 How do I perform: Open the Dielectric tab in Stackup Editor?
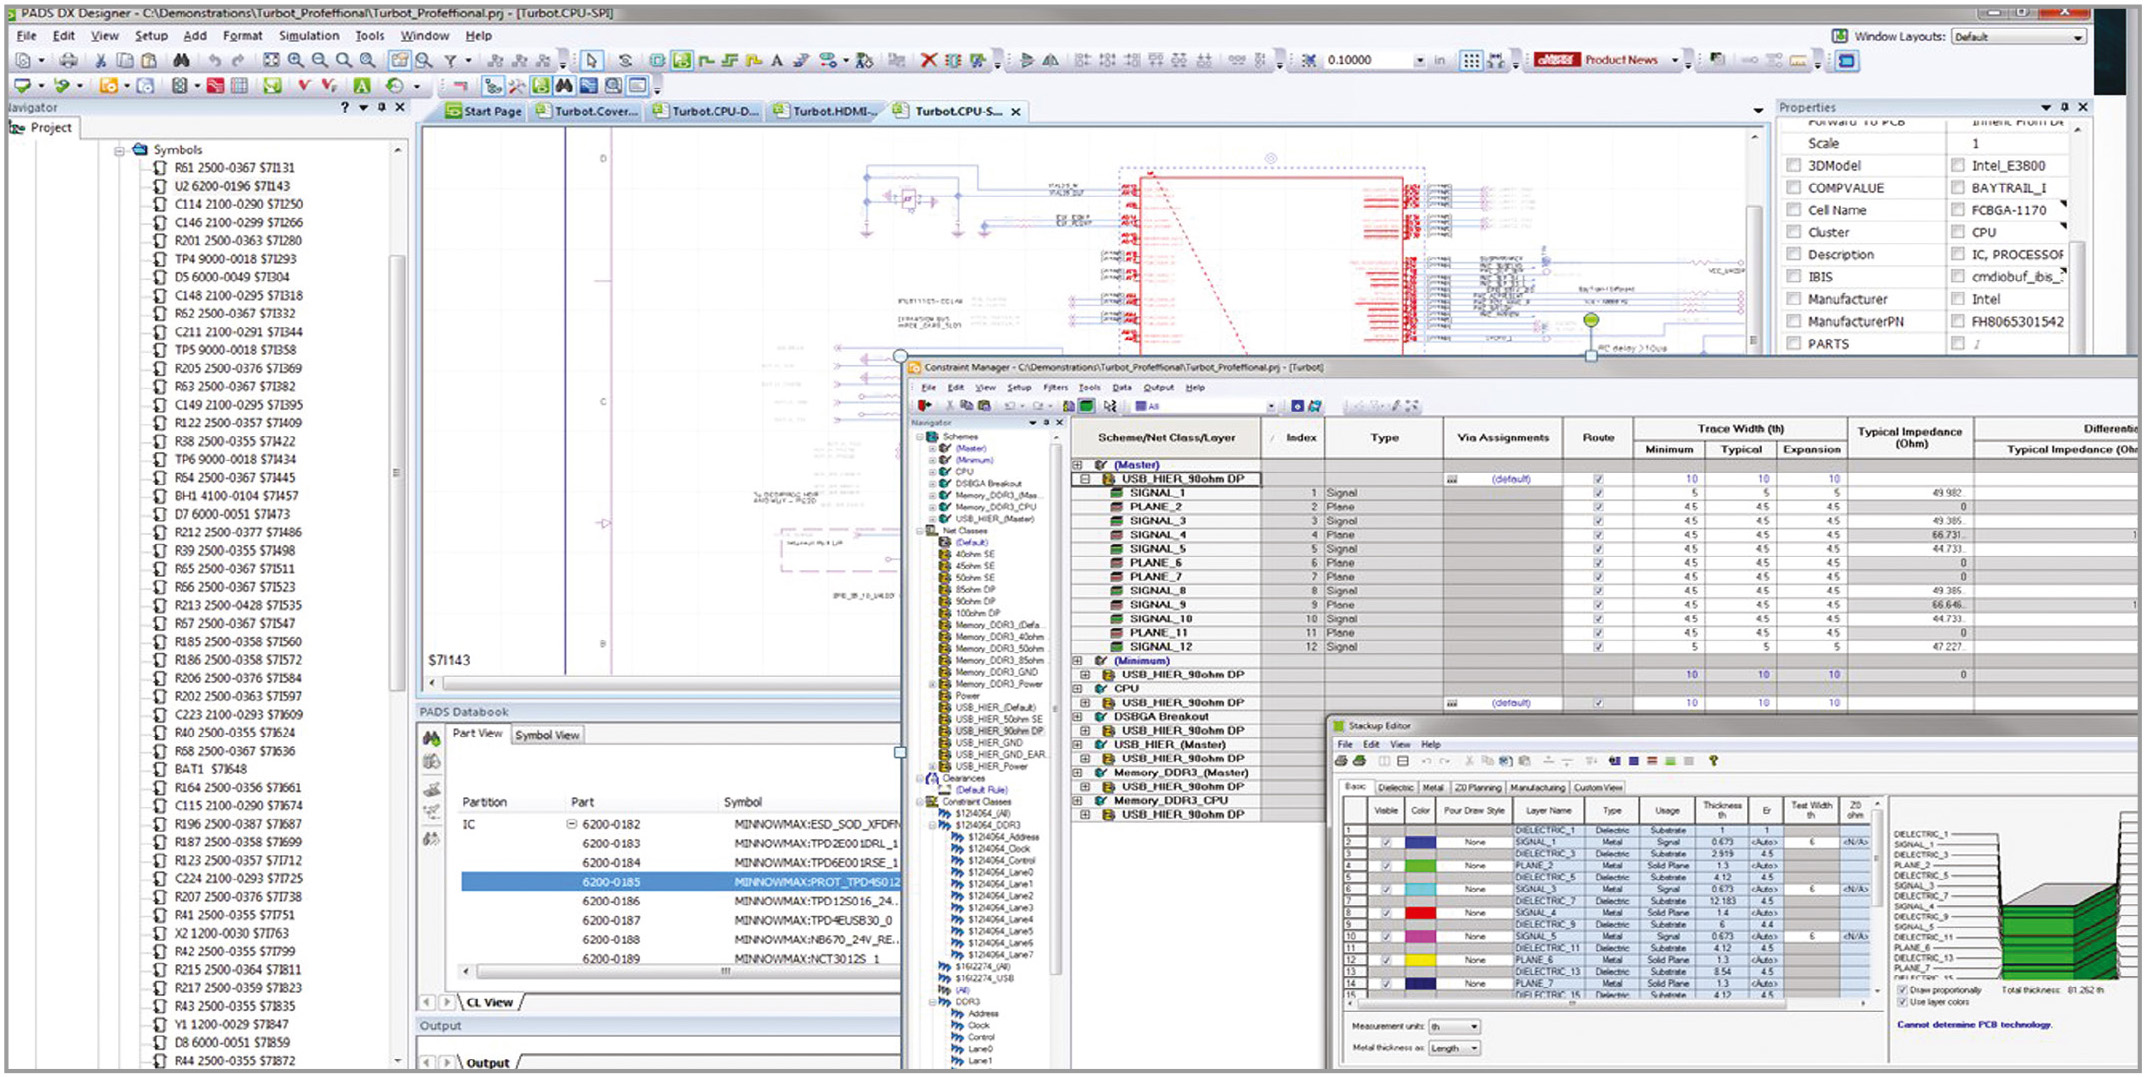point(1394,788)
